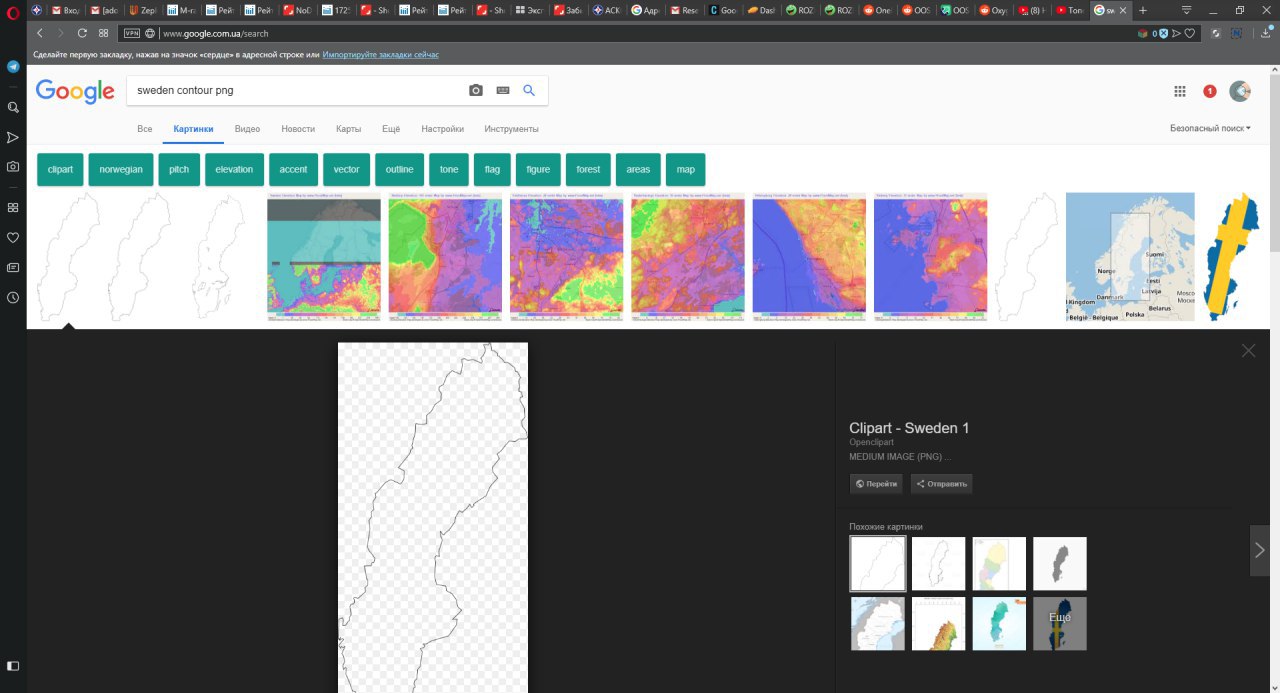The height and width of the screenshot is (693, 1280).
Task: Send page to My Flow from address bar
Action: point(1176,33)
